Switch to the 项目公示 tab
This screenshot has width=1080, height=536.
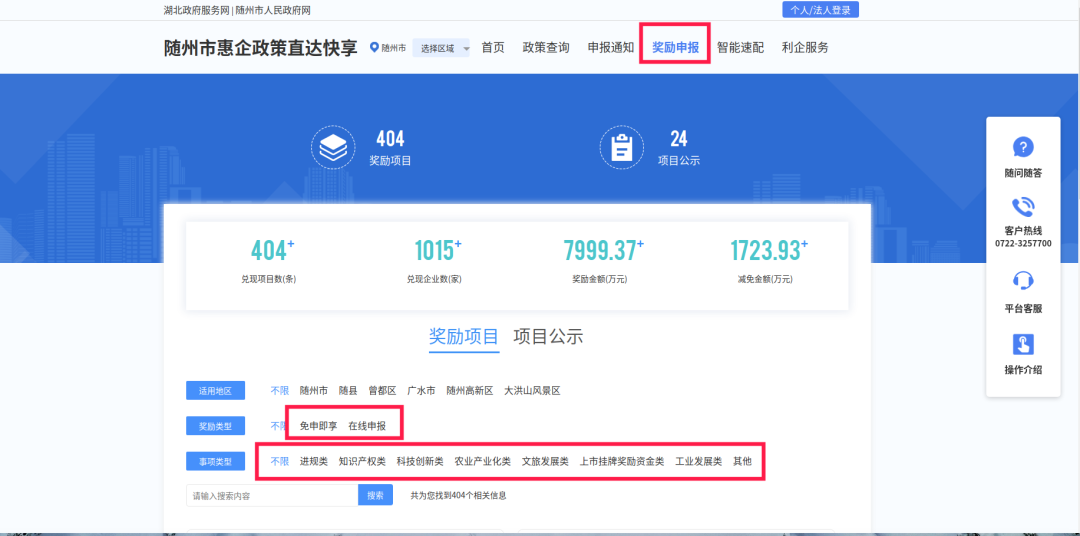tap(548, 337)
